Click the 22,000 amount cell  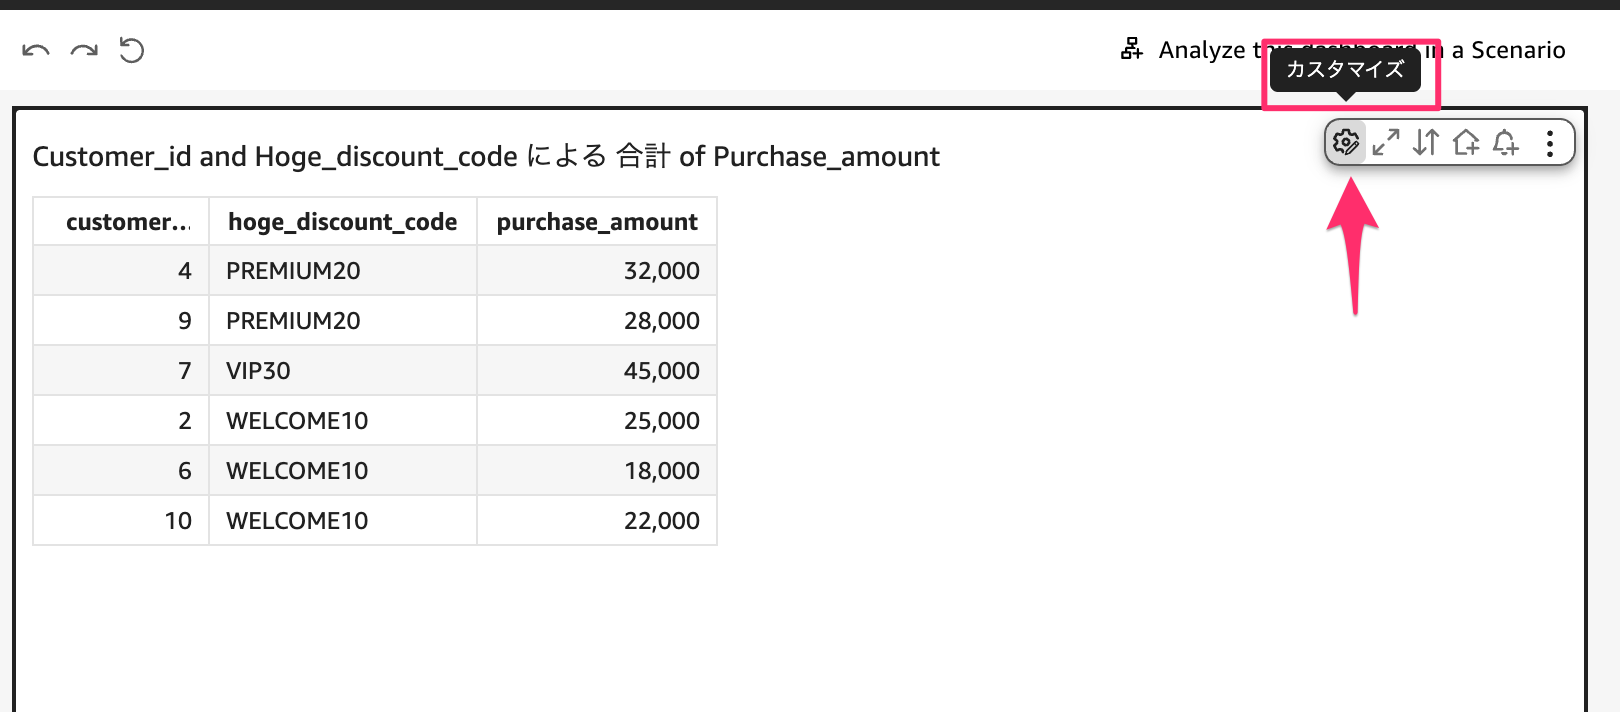coord(597,521)
